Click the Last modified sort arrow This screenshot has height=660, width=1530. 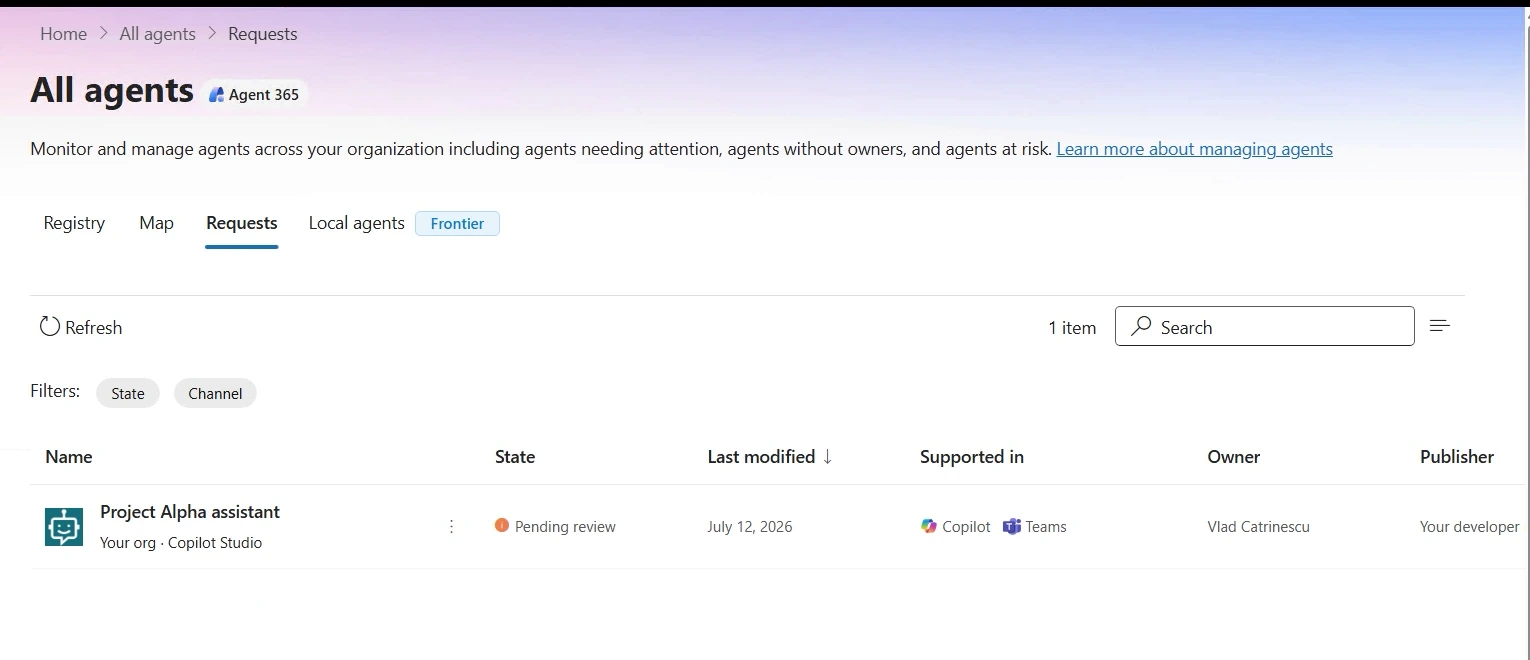pos(827,456)
